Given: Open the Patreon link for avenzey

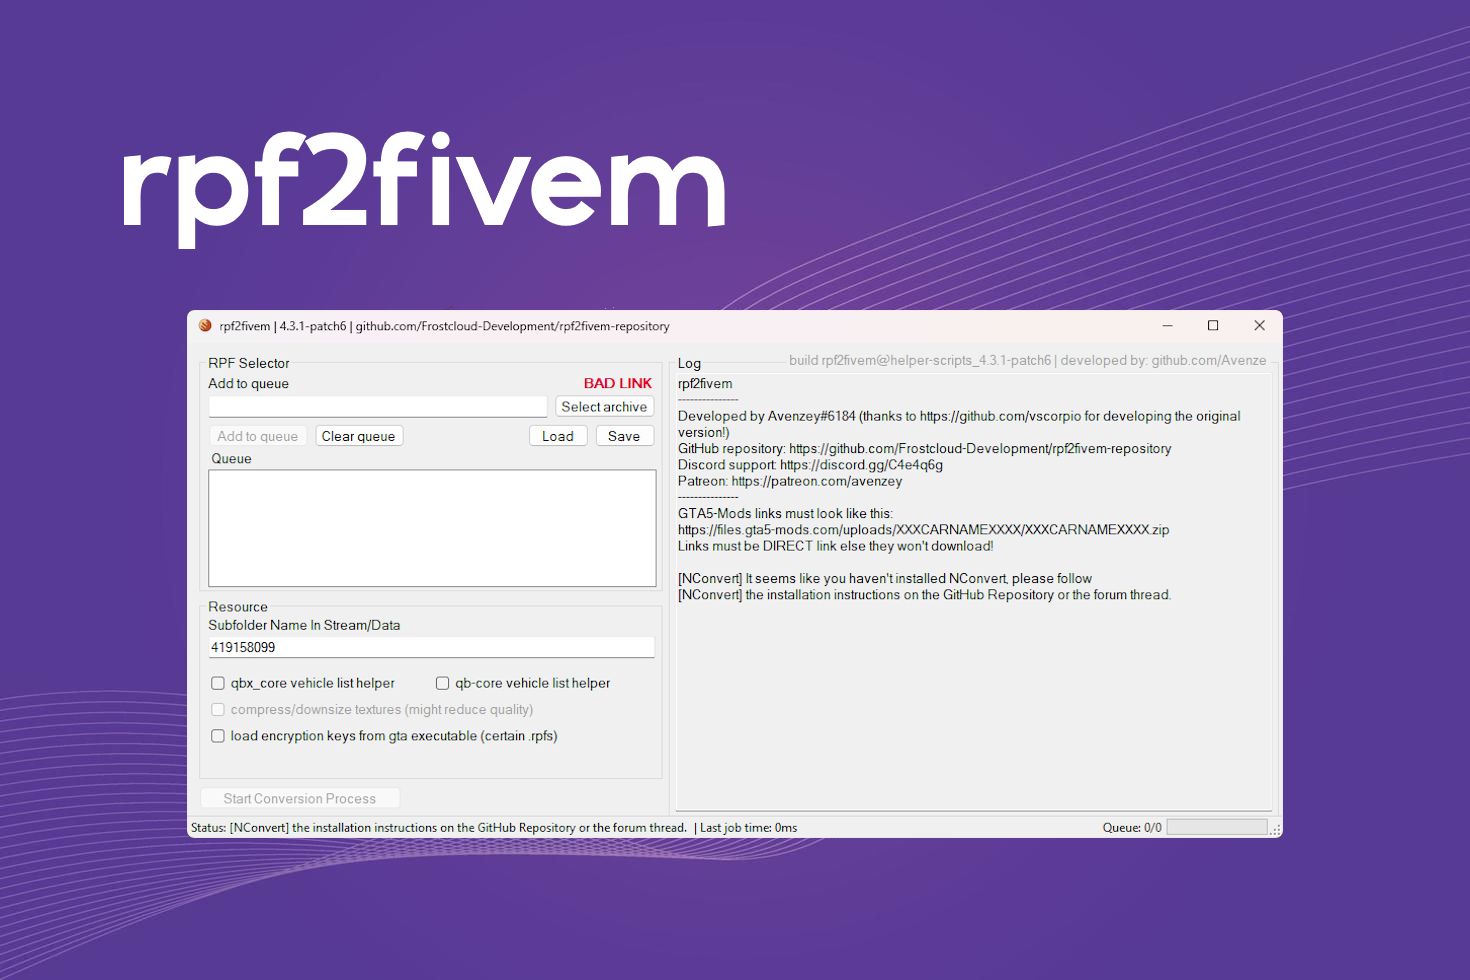Looking at the screenshot, I should (815, 481).
